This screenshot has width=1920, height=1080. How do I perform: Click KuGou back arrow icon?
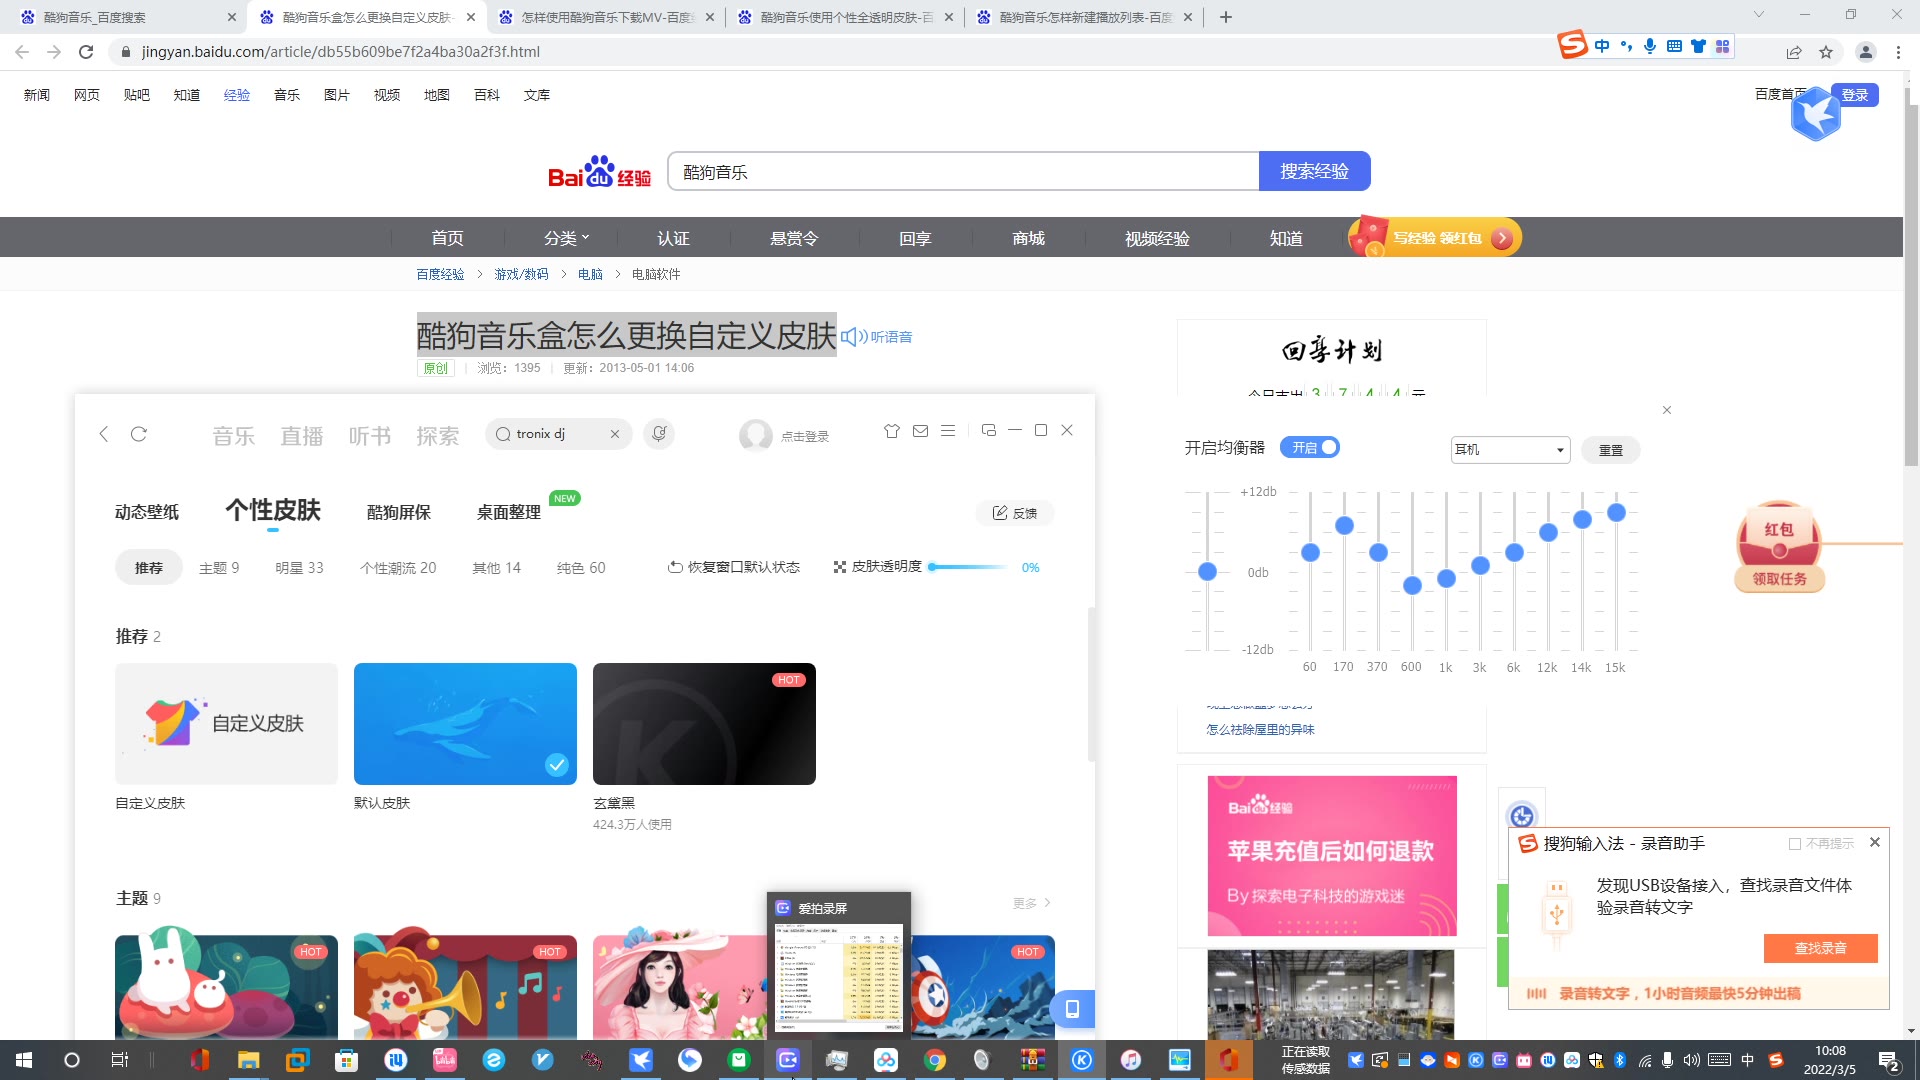(104, 433)
